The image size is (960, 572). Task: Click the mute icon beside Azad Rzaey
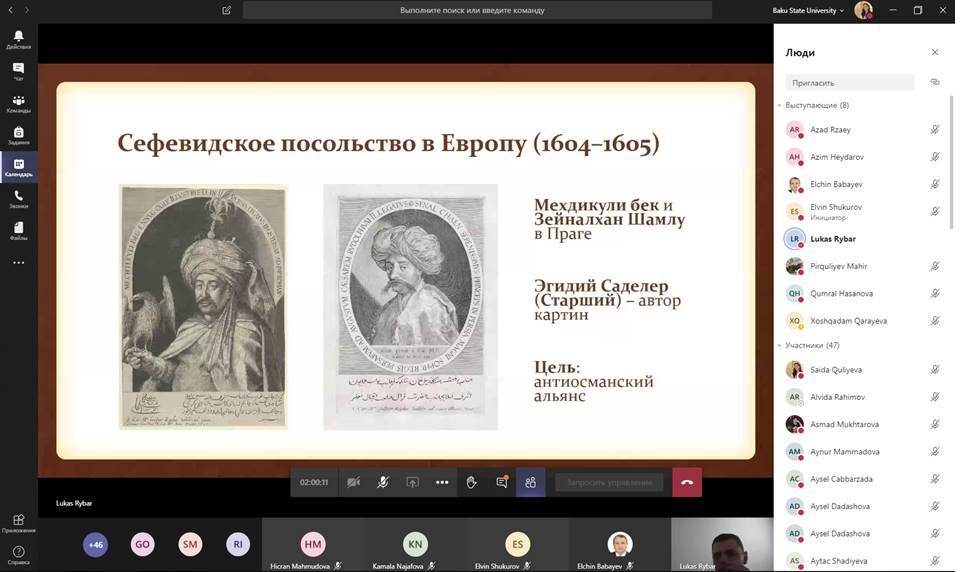(935, 130)
